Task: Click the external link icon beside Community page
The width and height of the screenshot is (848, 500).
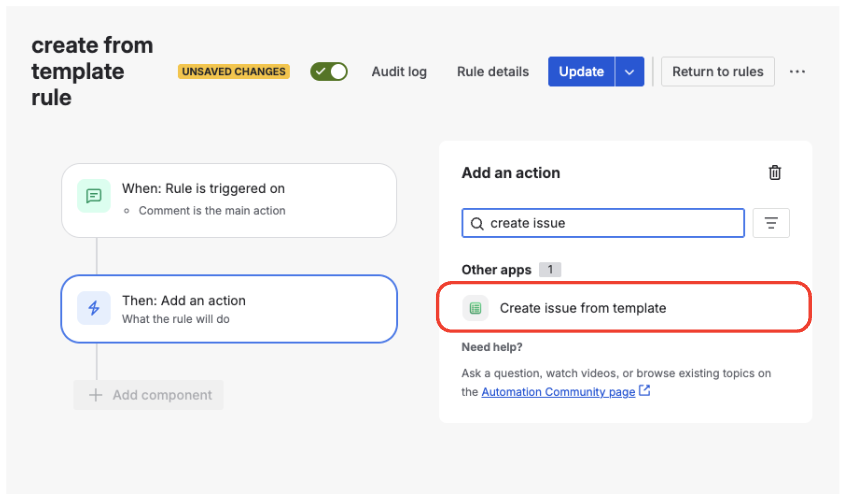Action: (645, 391)
